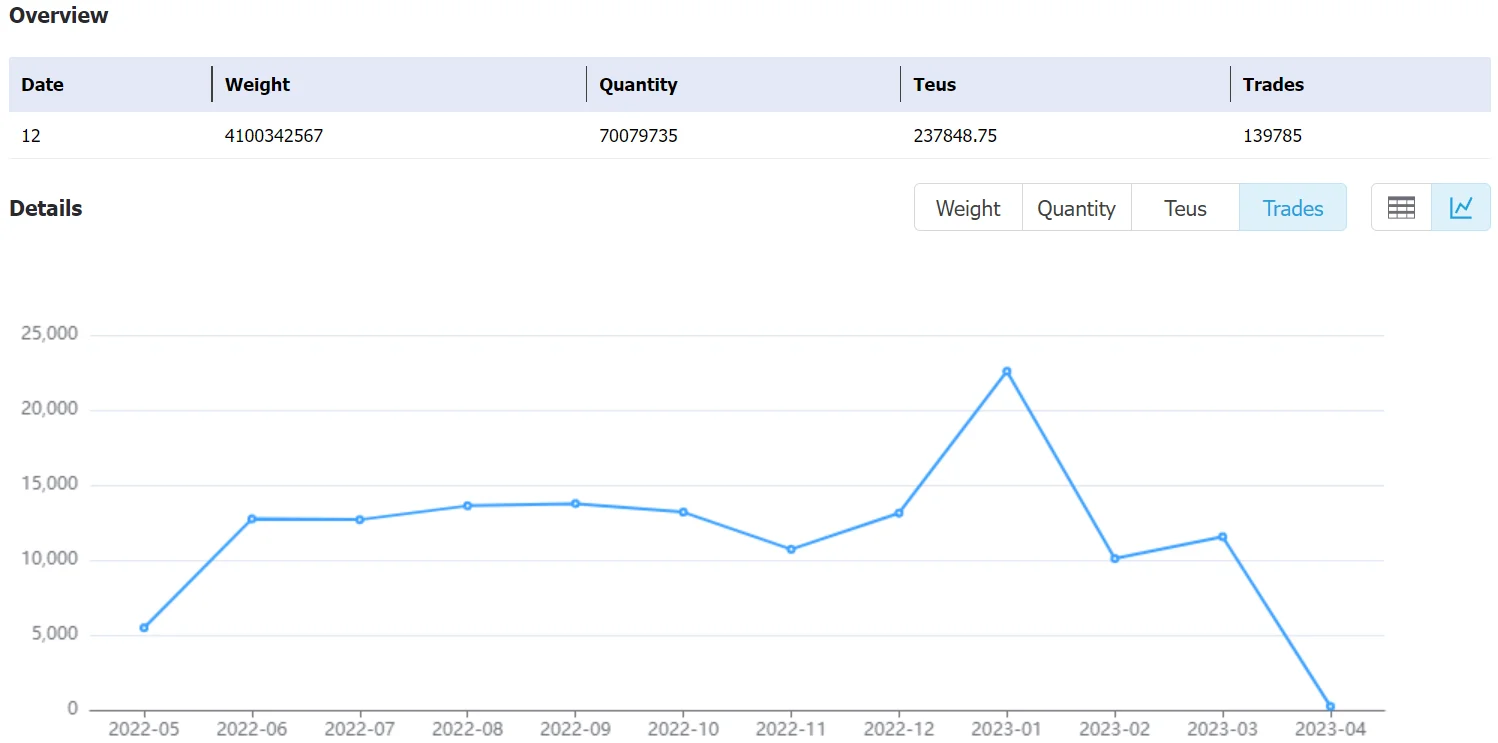Select the Trades tab
The width and height of the screenshot is (1498, 743).
pos(1293,208)
